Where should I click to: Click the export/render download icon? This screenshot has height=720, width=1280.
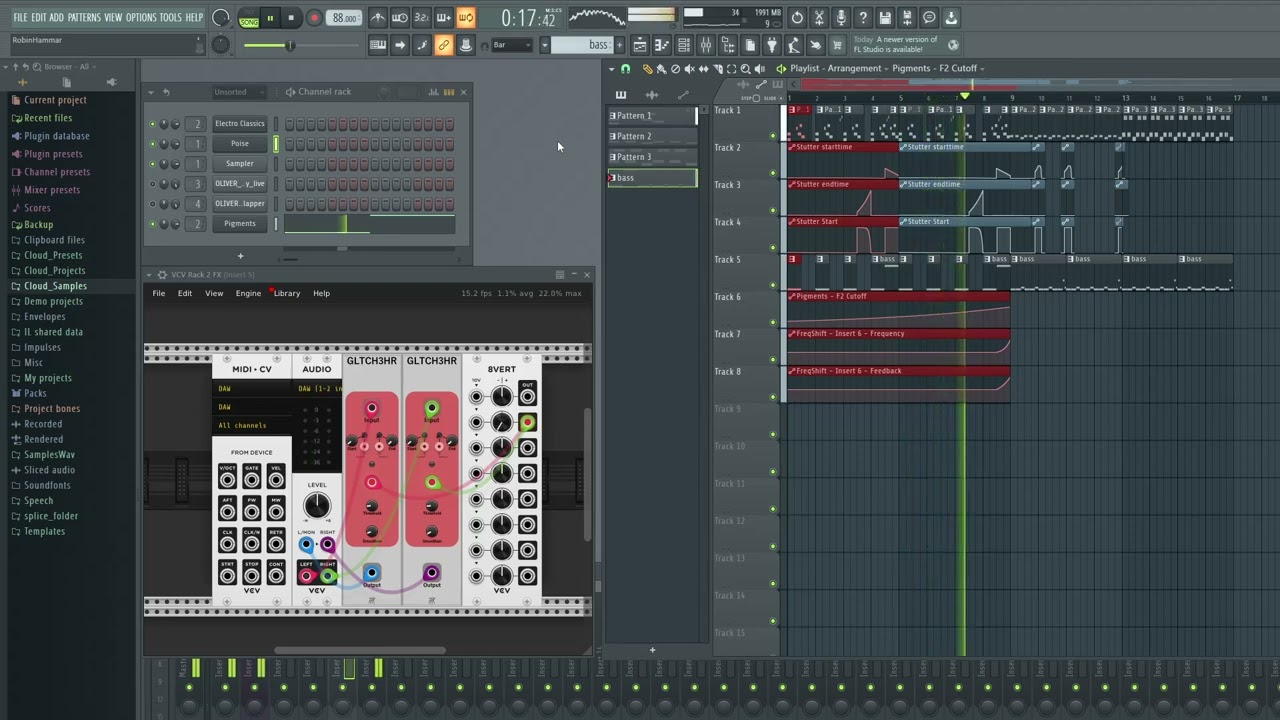tap(951, 18)
